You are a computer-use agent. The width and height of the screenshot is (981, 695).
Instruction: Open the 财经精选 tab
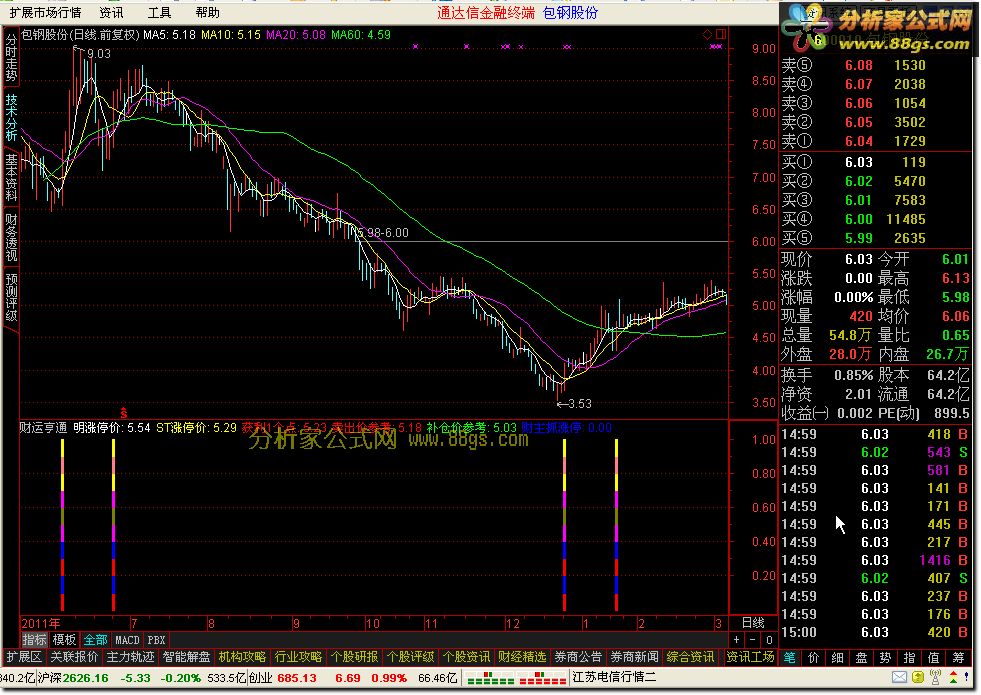pyautogui.click(x=522, y=657)
